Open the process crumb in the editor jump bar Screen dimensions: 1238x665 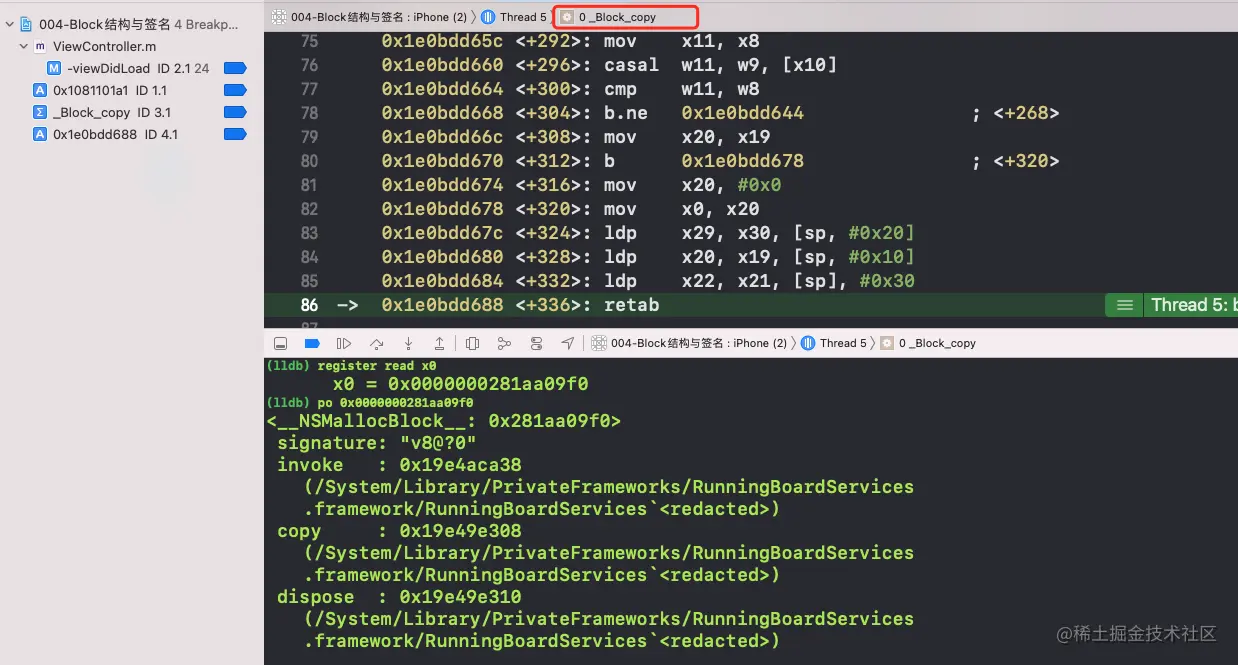[370, 17]
